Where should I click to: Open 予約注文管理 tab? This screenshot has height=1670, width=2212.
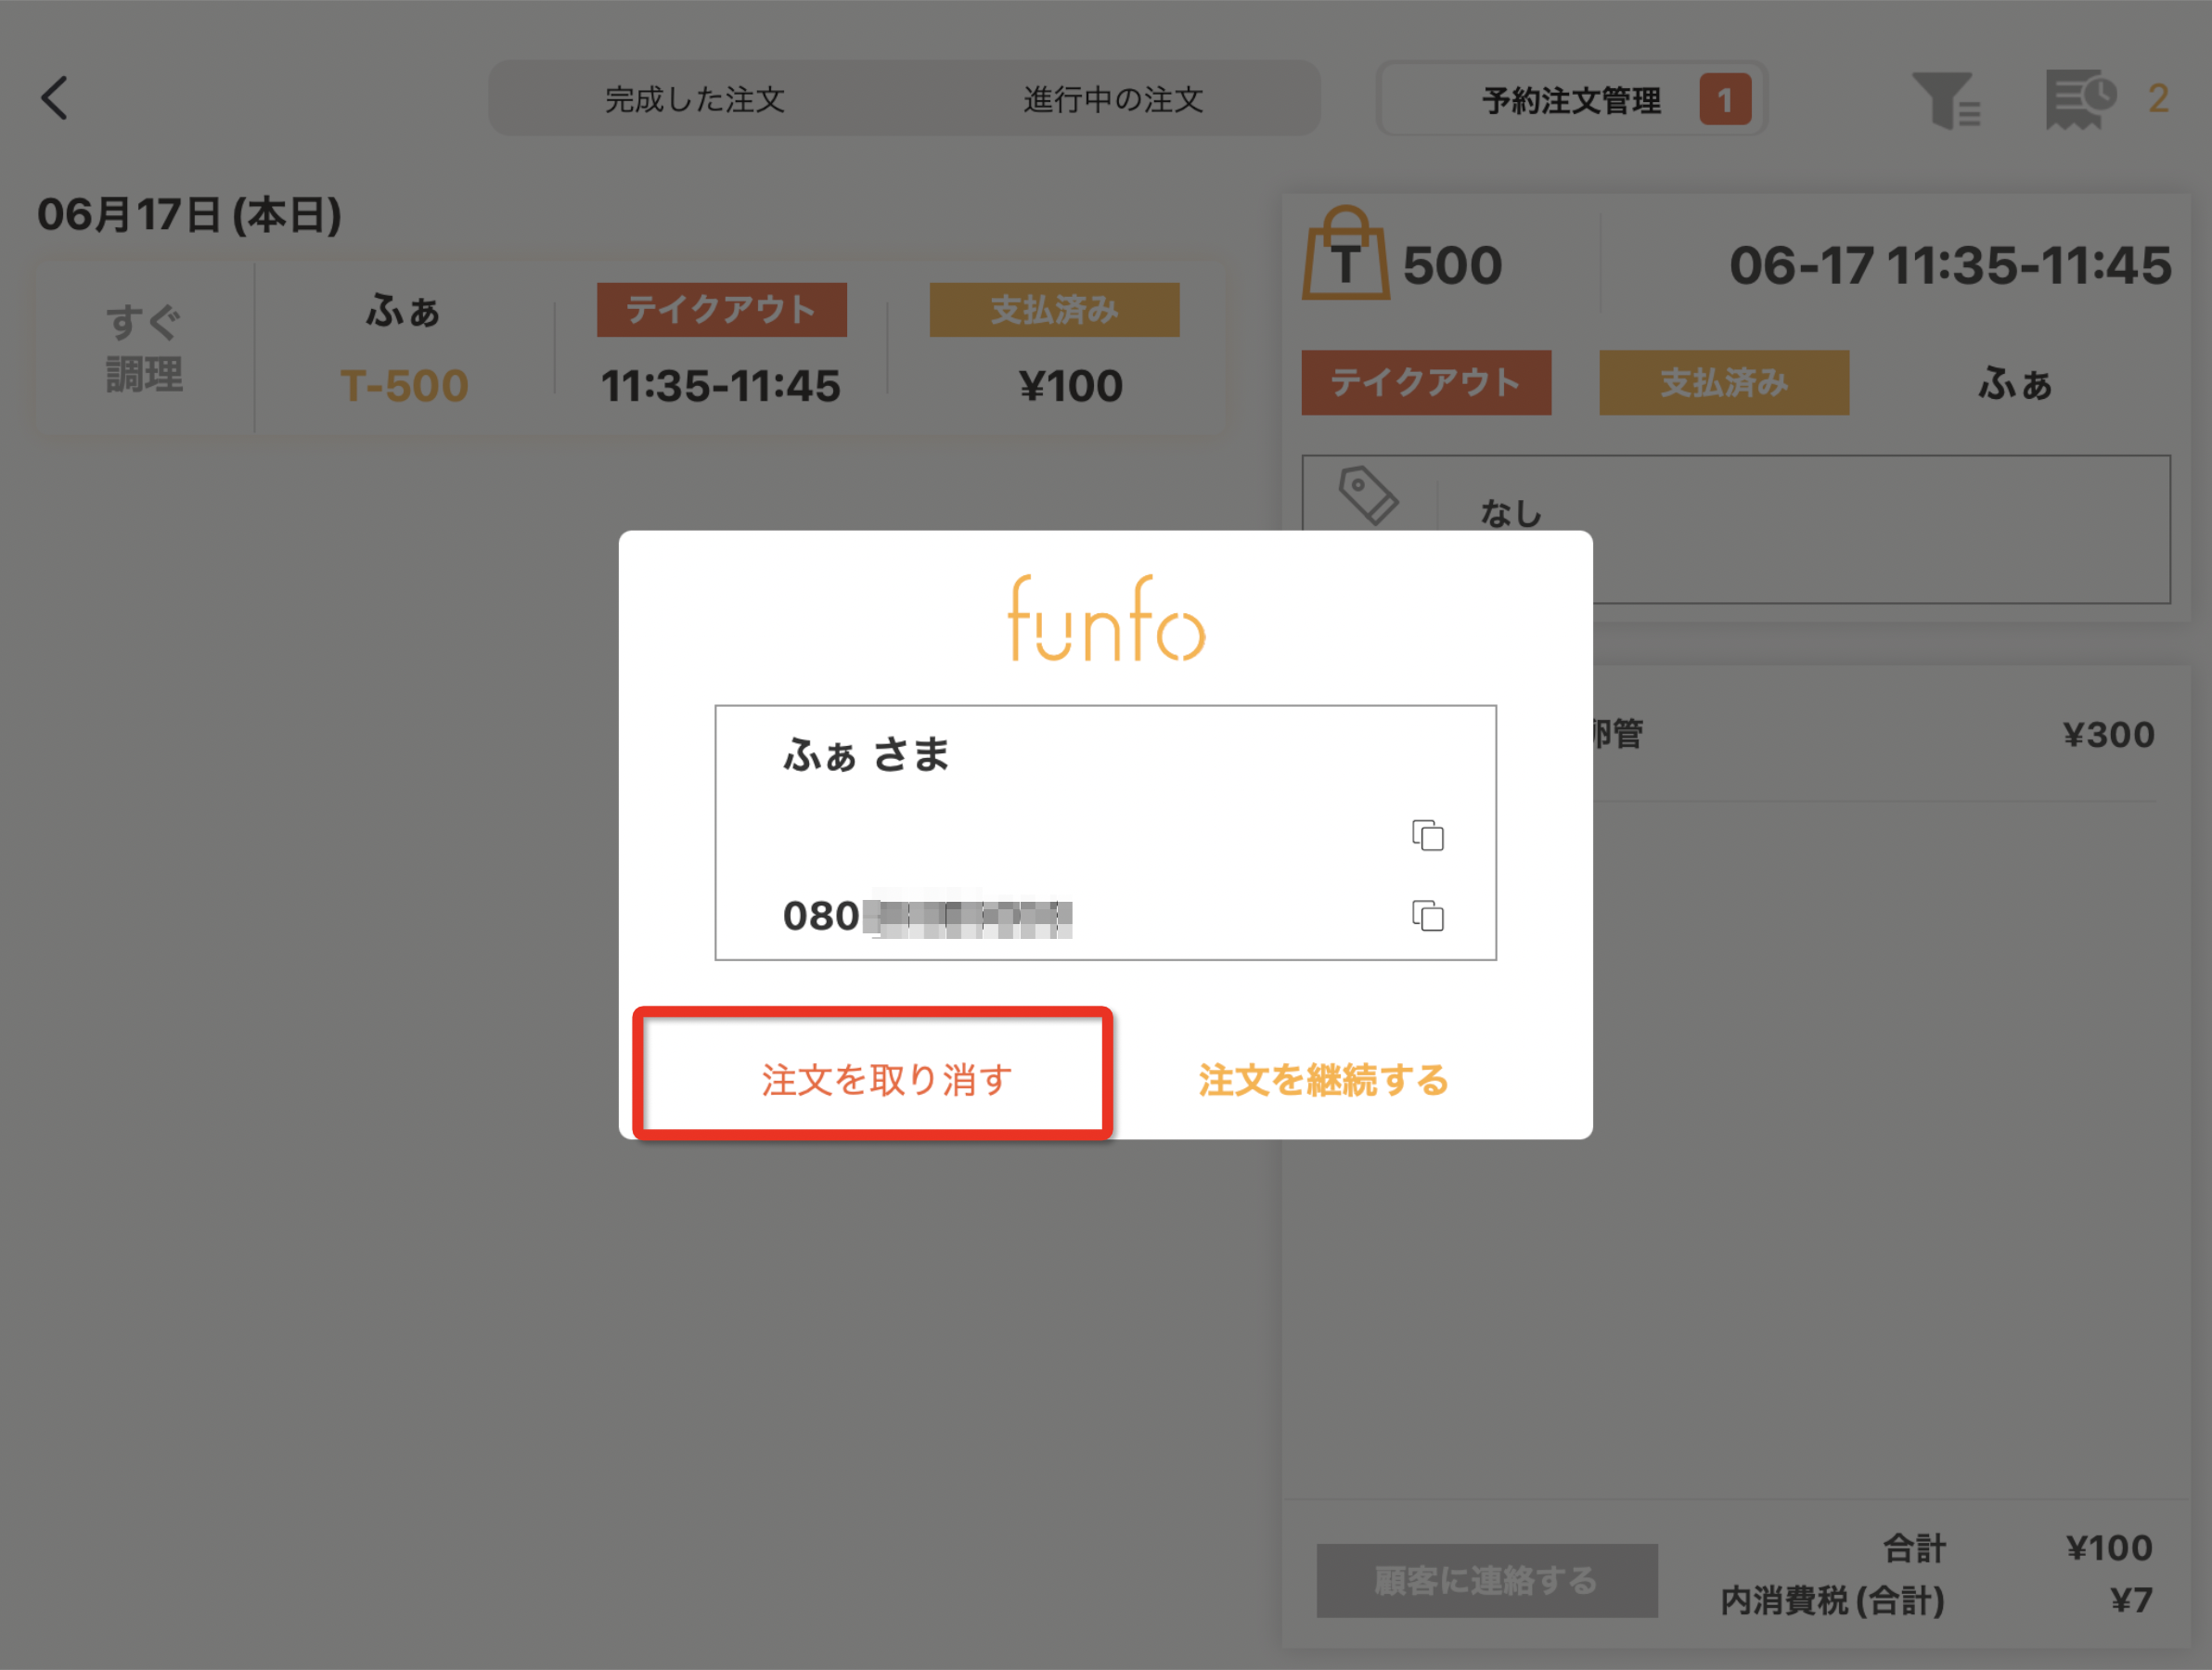tap(1571, 99)
